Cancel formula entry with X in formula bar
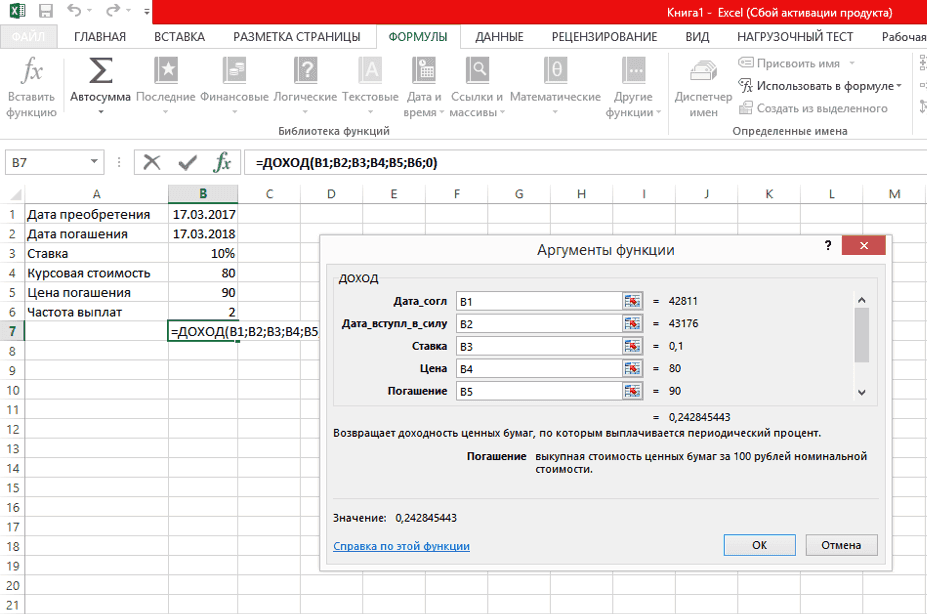928x614 pixels. [152, 162]
